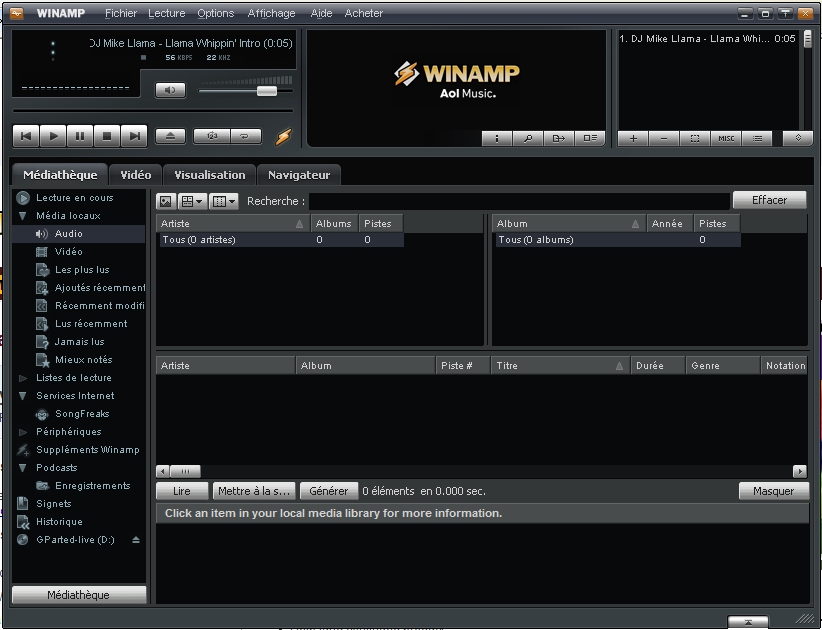This screenshot has height=630, width=822.
Task: Collapse the Média locaux tree node
Action: pos(23,216)
